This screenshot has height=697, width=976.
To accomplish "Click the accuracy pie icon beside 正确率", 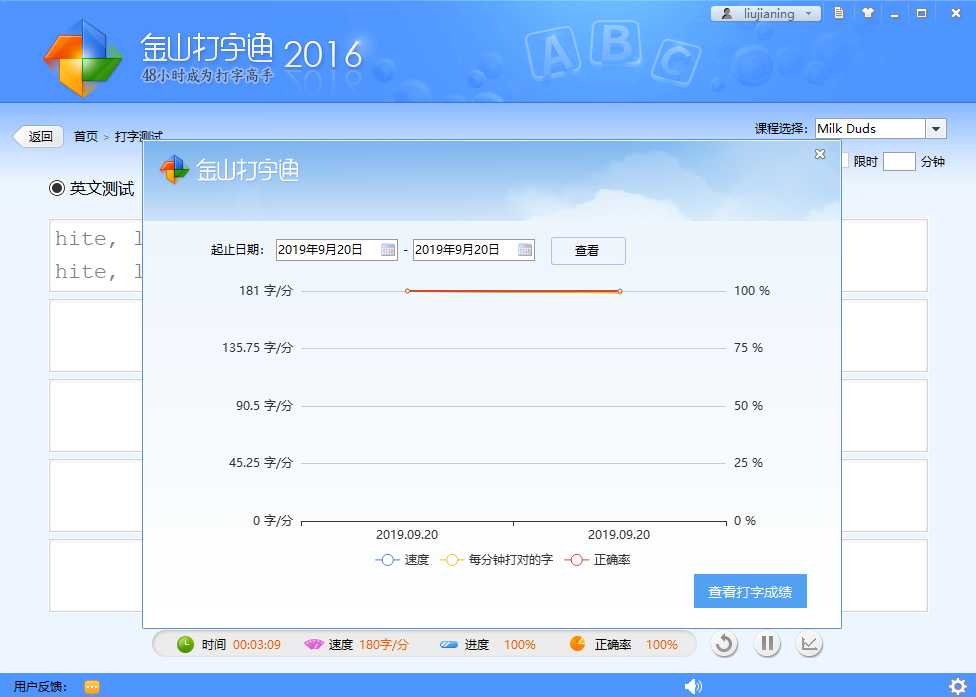I will (x=575, y=645).
